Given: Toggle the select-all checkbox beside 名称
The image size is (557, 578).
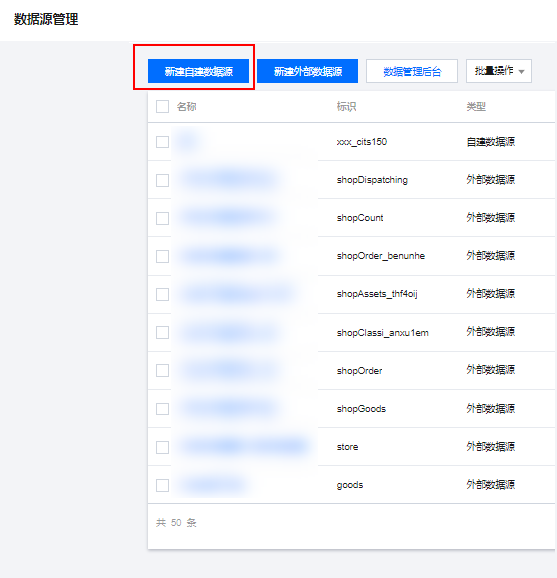Looking at the screenshot, I should coord(162,107).
